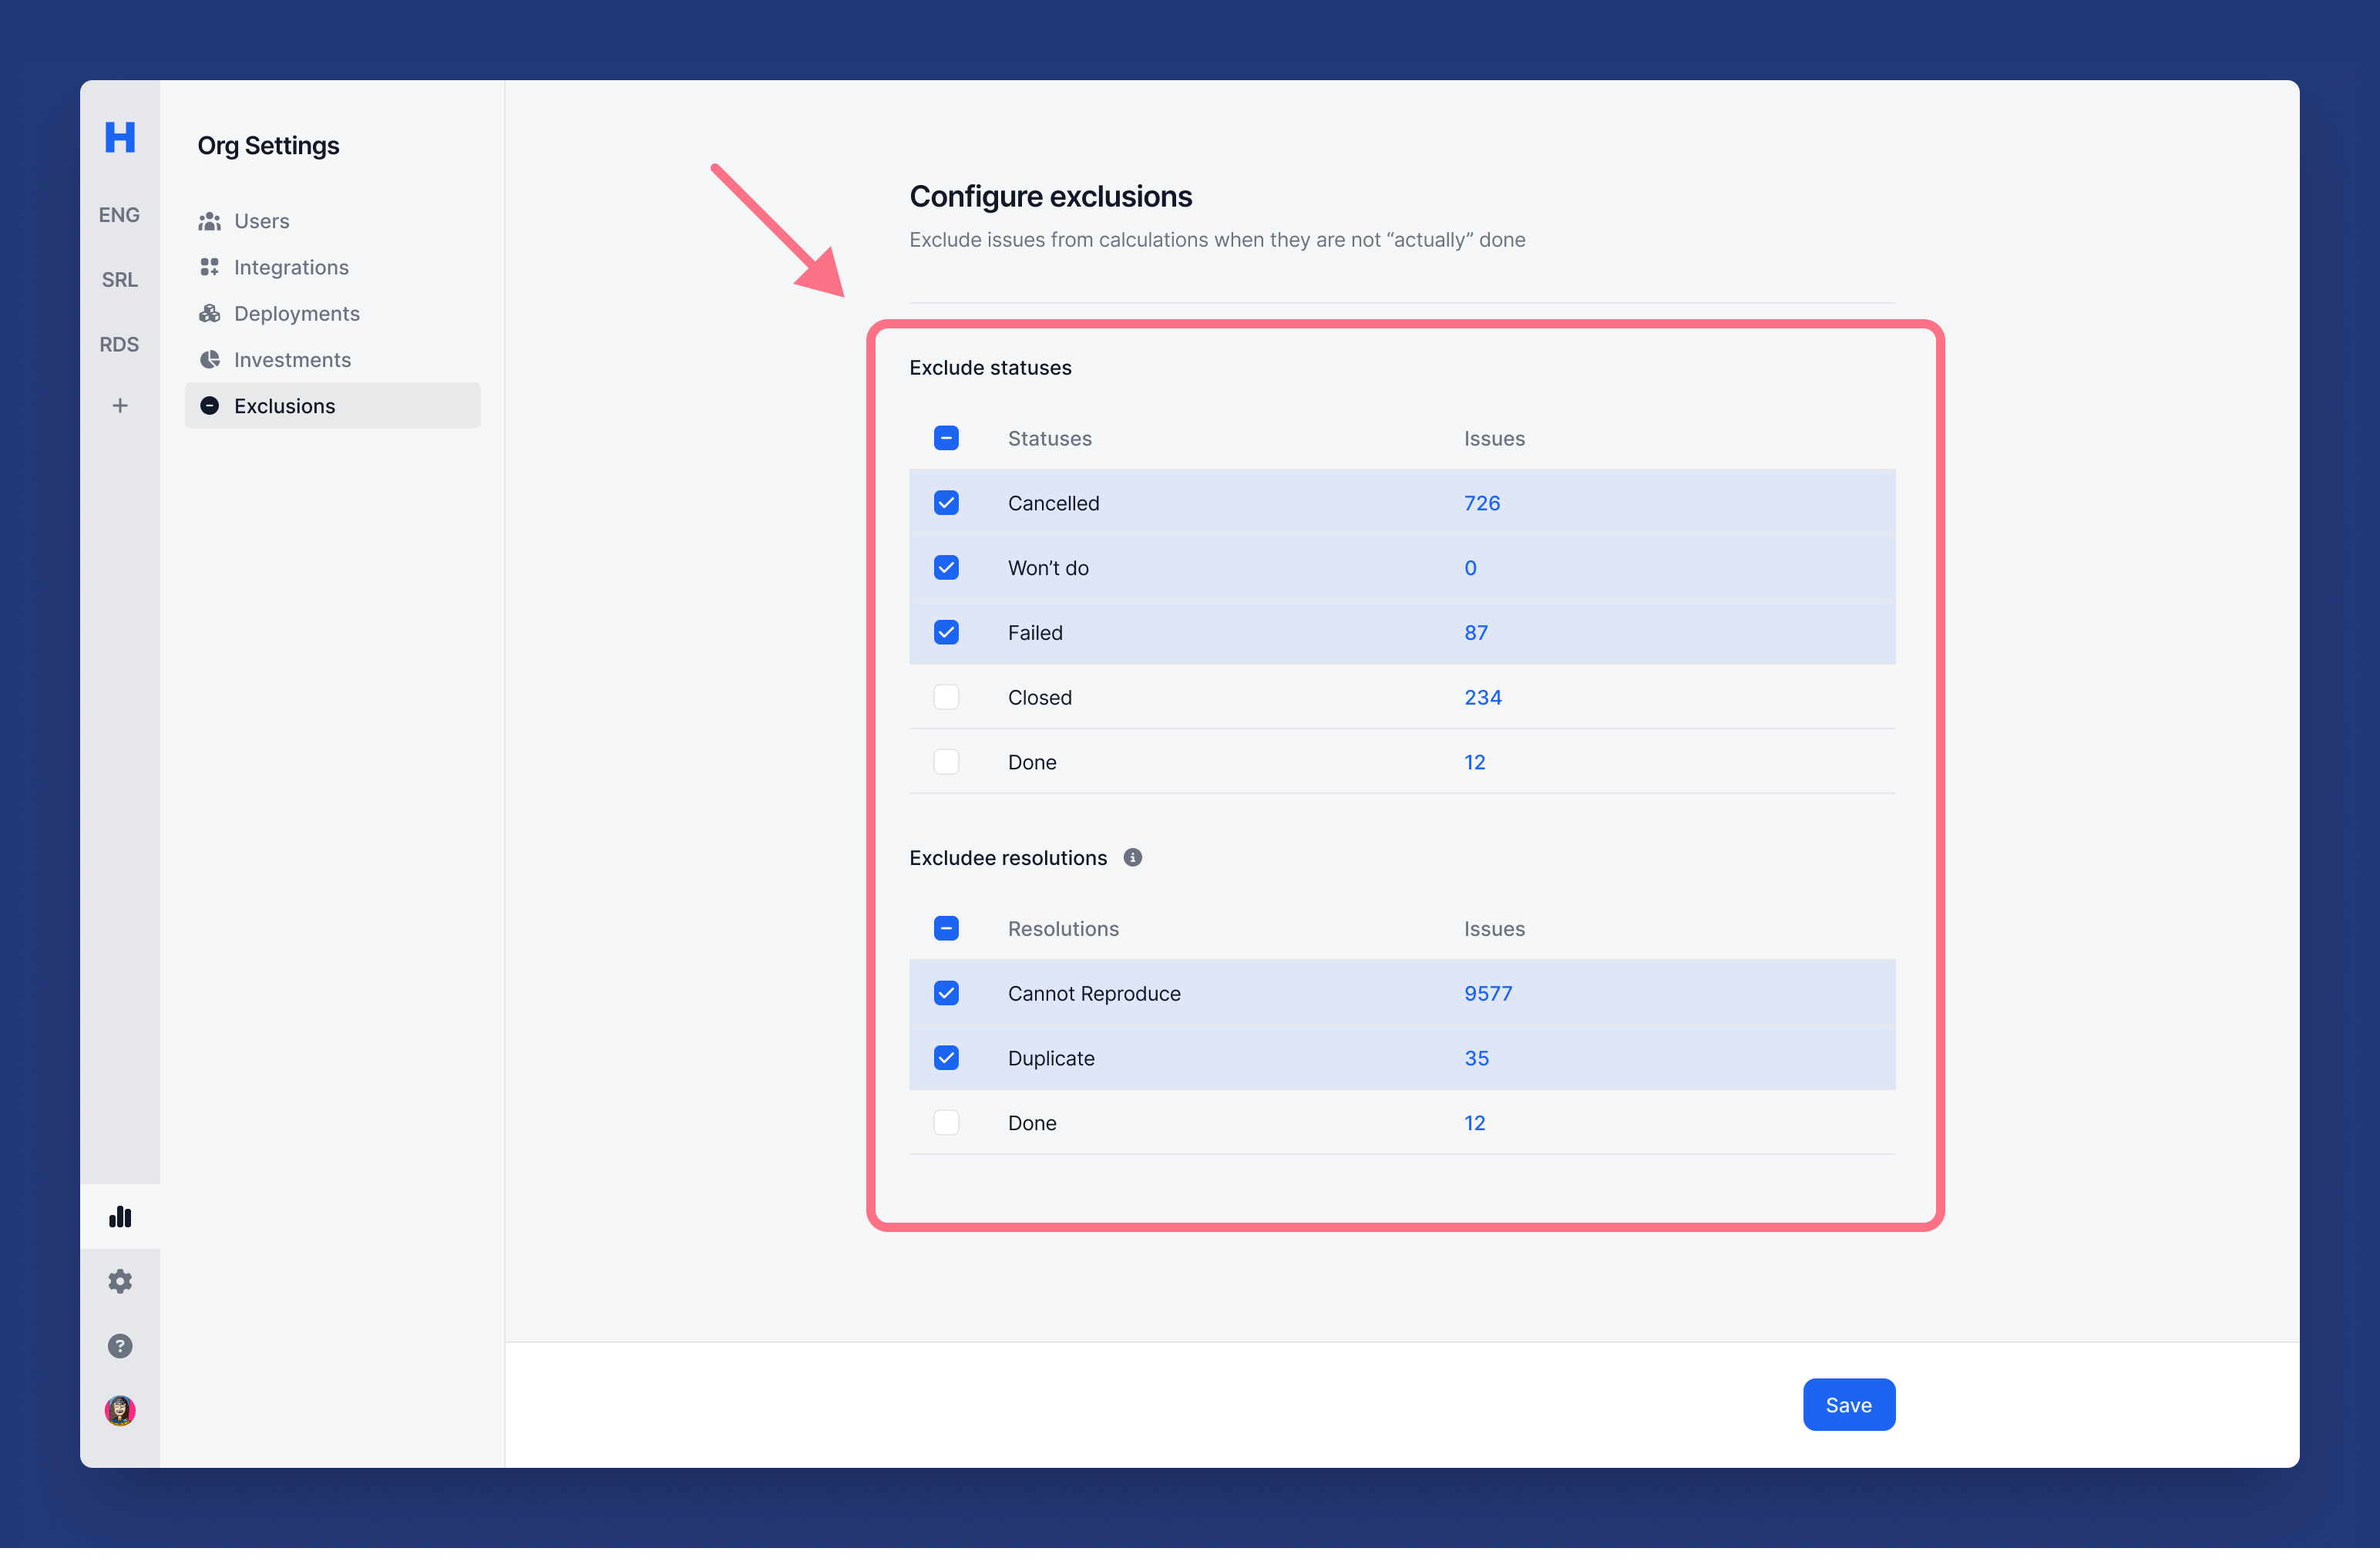Toggle the select-all Resolutions header checkbox
This screenshot has height=1565, width=2380.
click(946, 929)
